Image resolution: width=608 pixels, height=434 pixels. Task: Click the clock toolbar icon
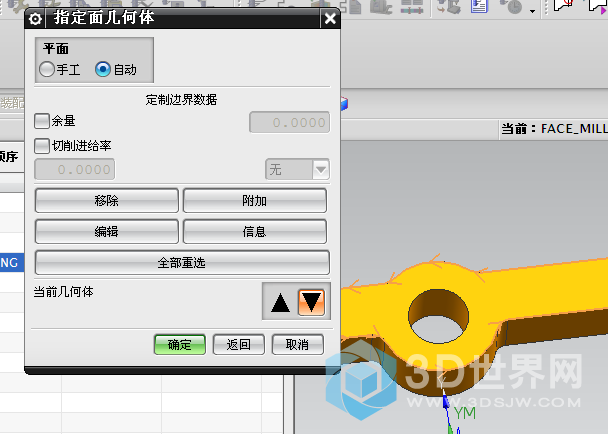point(512,6)
